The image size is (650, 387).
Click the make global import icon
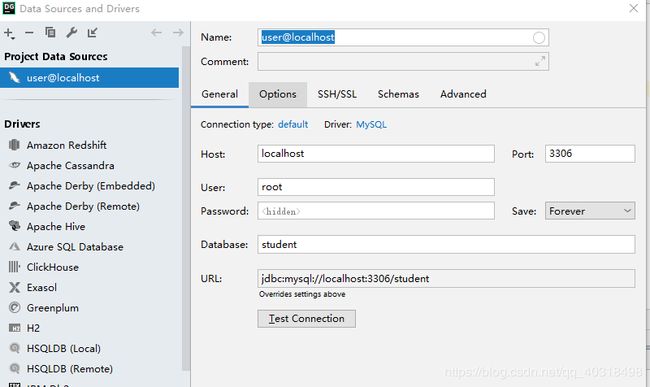tap(92, 32)
